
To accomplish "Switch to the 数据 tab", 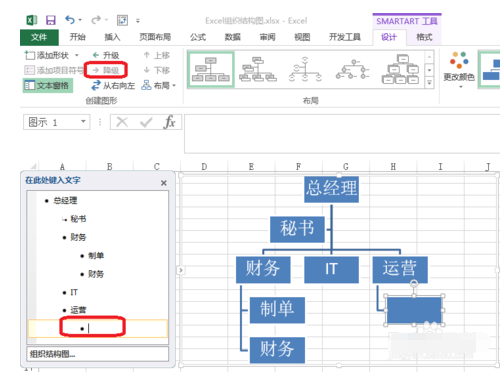I will click(x=232, y=37).
